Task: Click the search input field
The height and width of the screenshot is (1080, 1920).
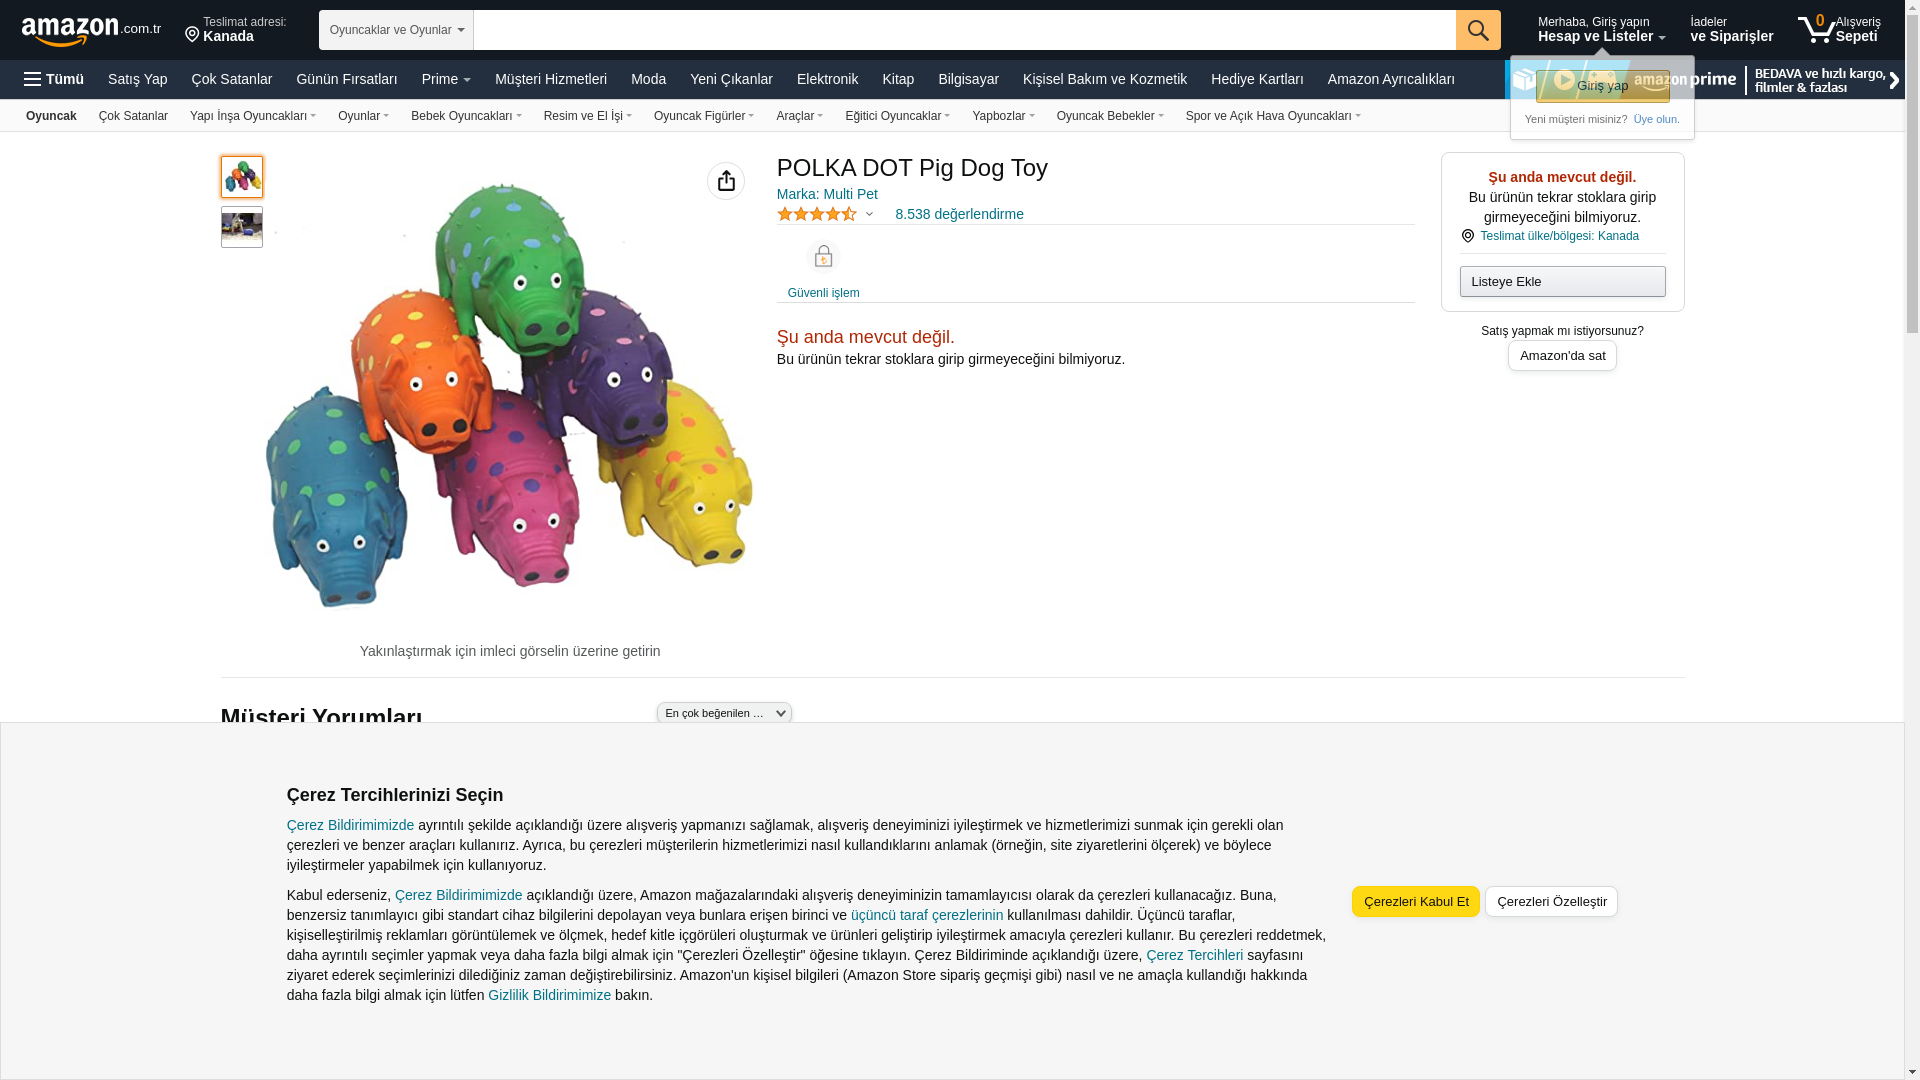Action: coord(964,30)
